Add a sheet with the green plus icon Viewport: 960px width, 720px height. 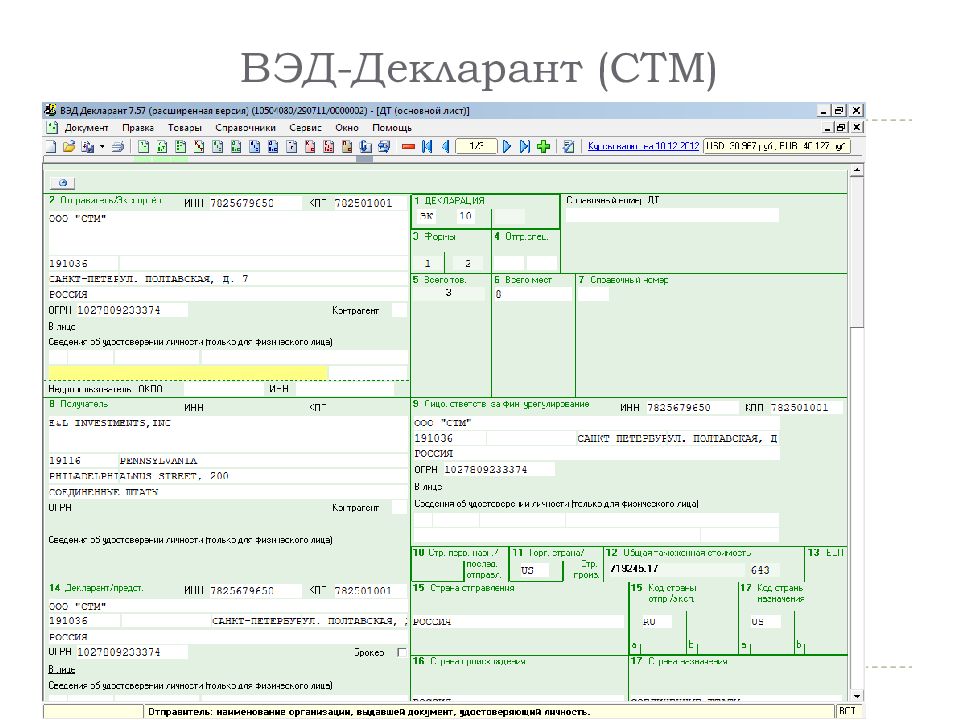tap(543, 146)
